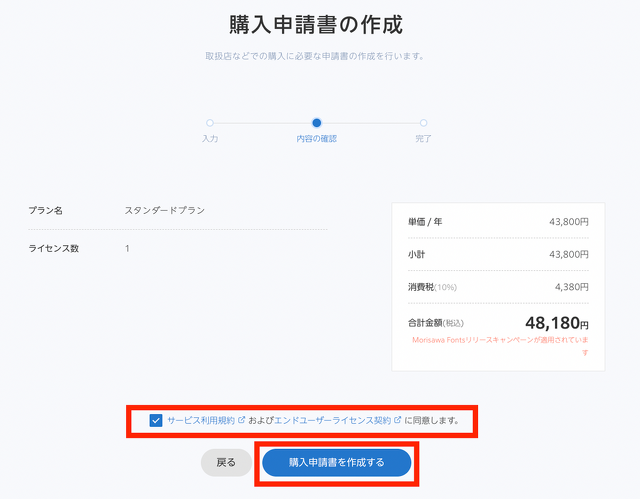Click the ライセンス数 value 1
This screenshot has width=640, height=499.
(x=127, y=248)
